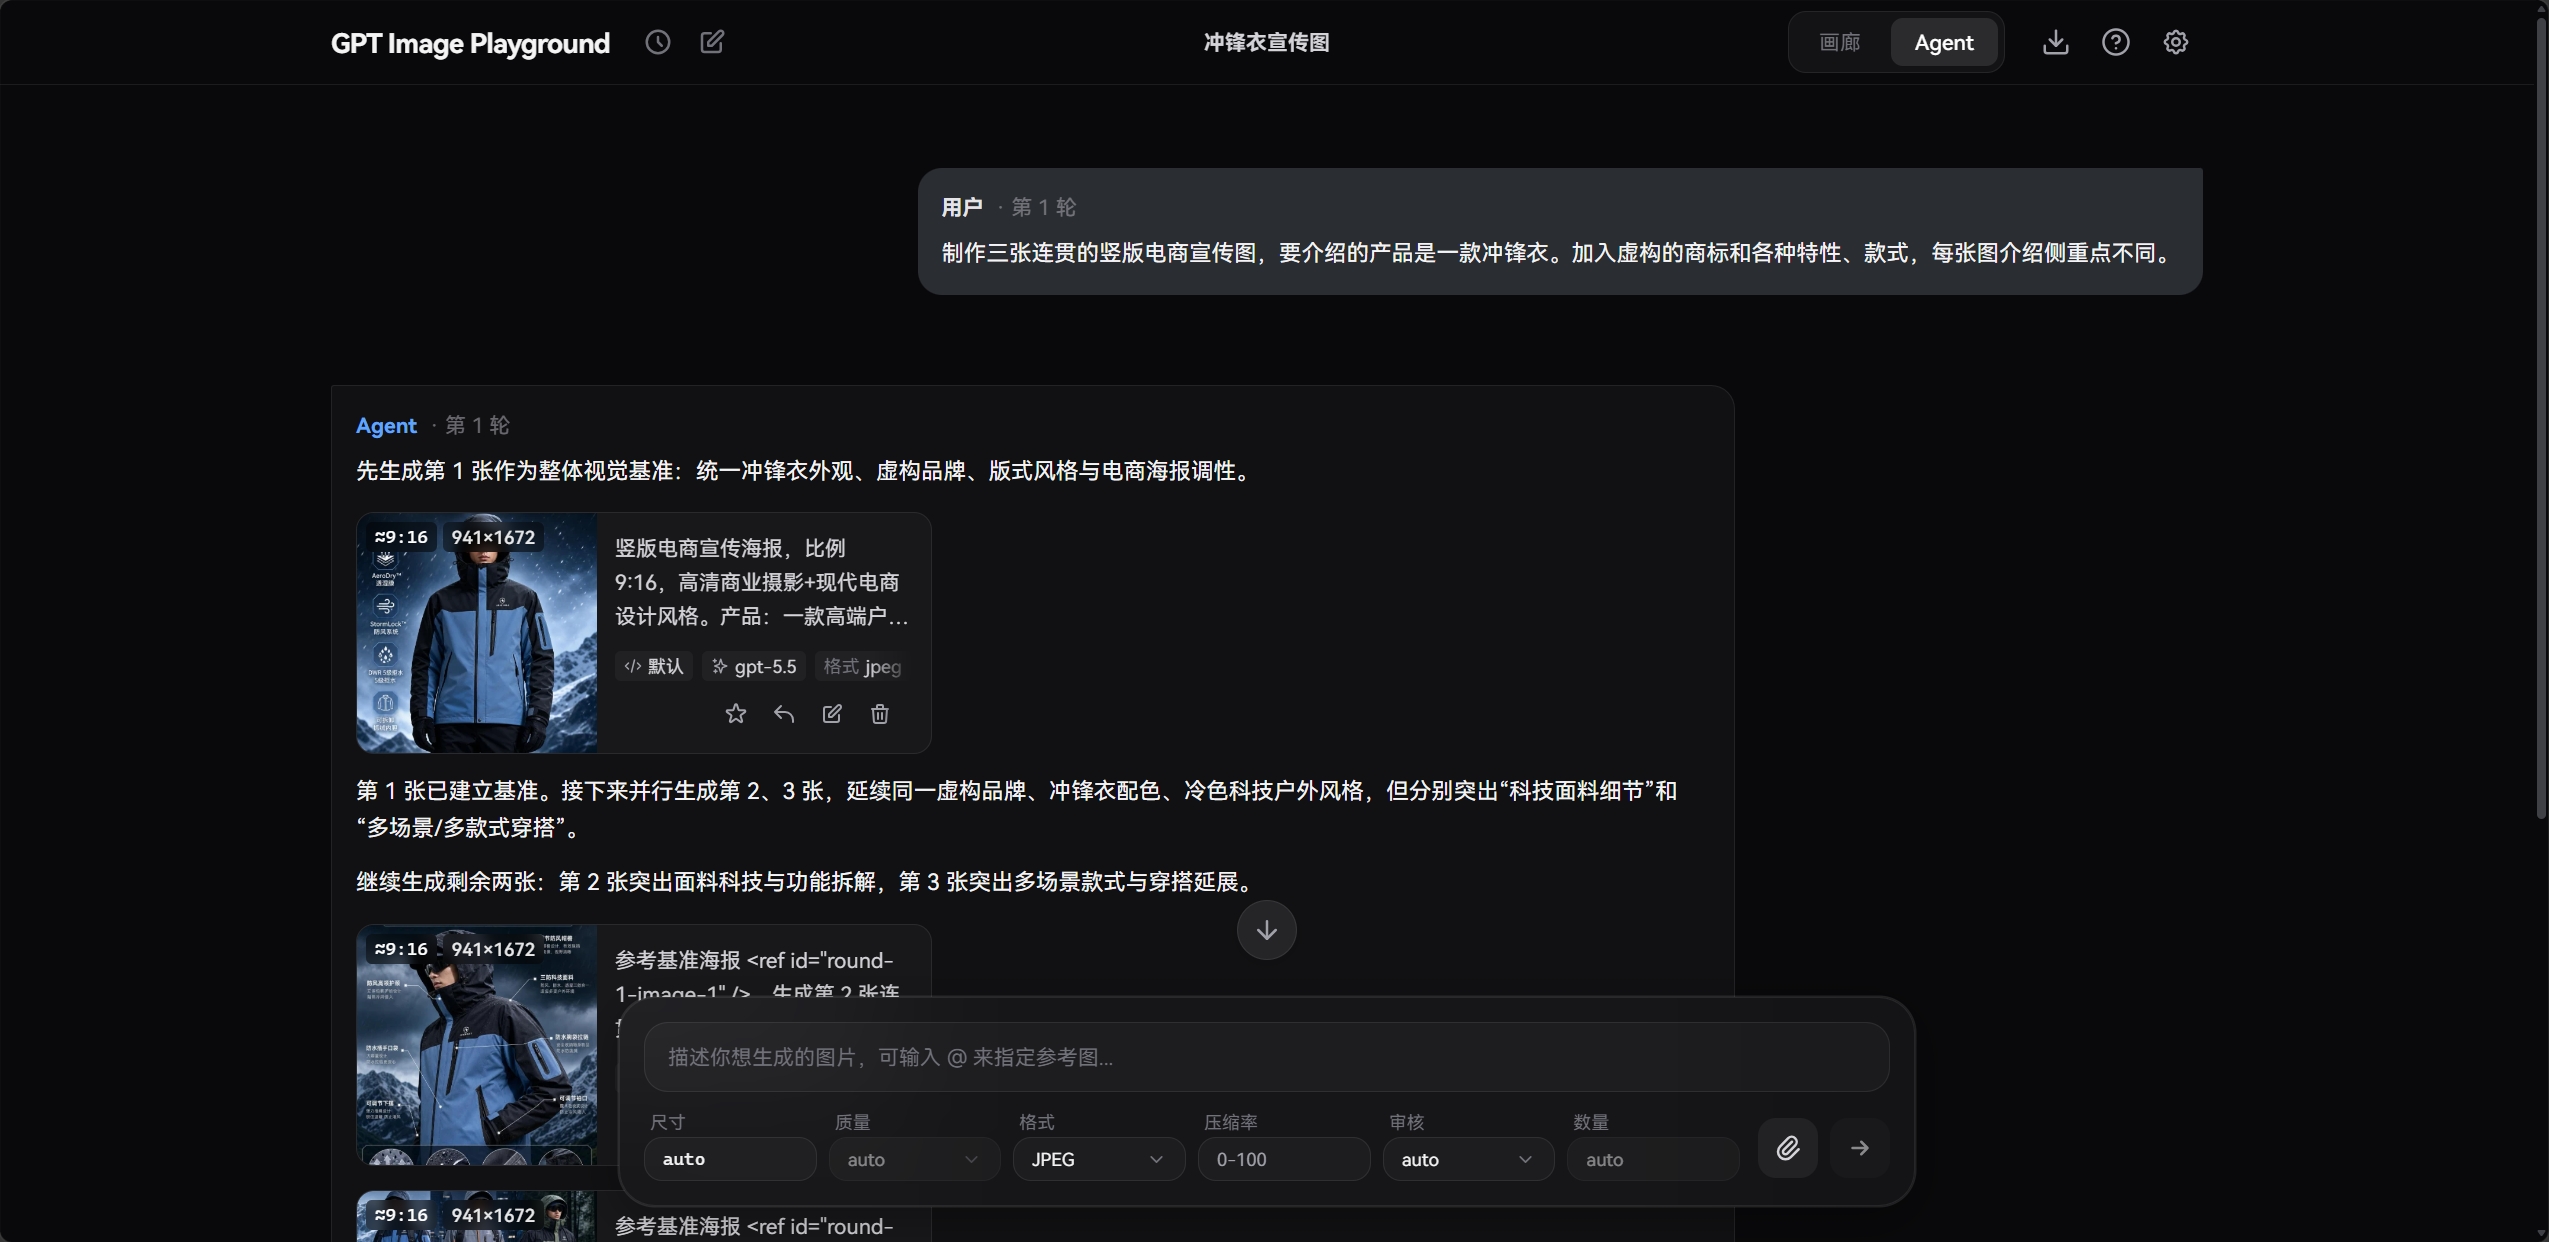Image resolution: width=2549 pixels, height=1242 pixels.
Task: Start a new conversation with pencil icon
Action: coord(712,42)
